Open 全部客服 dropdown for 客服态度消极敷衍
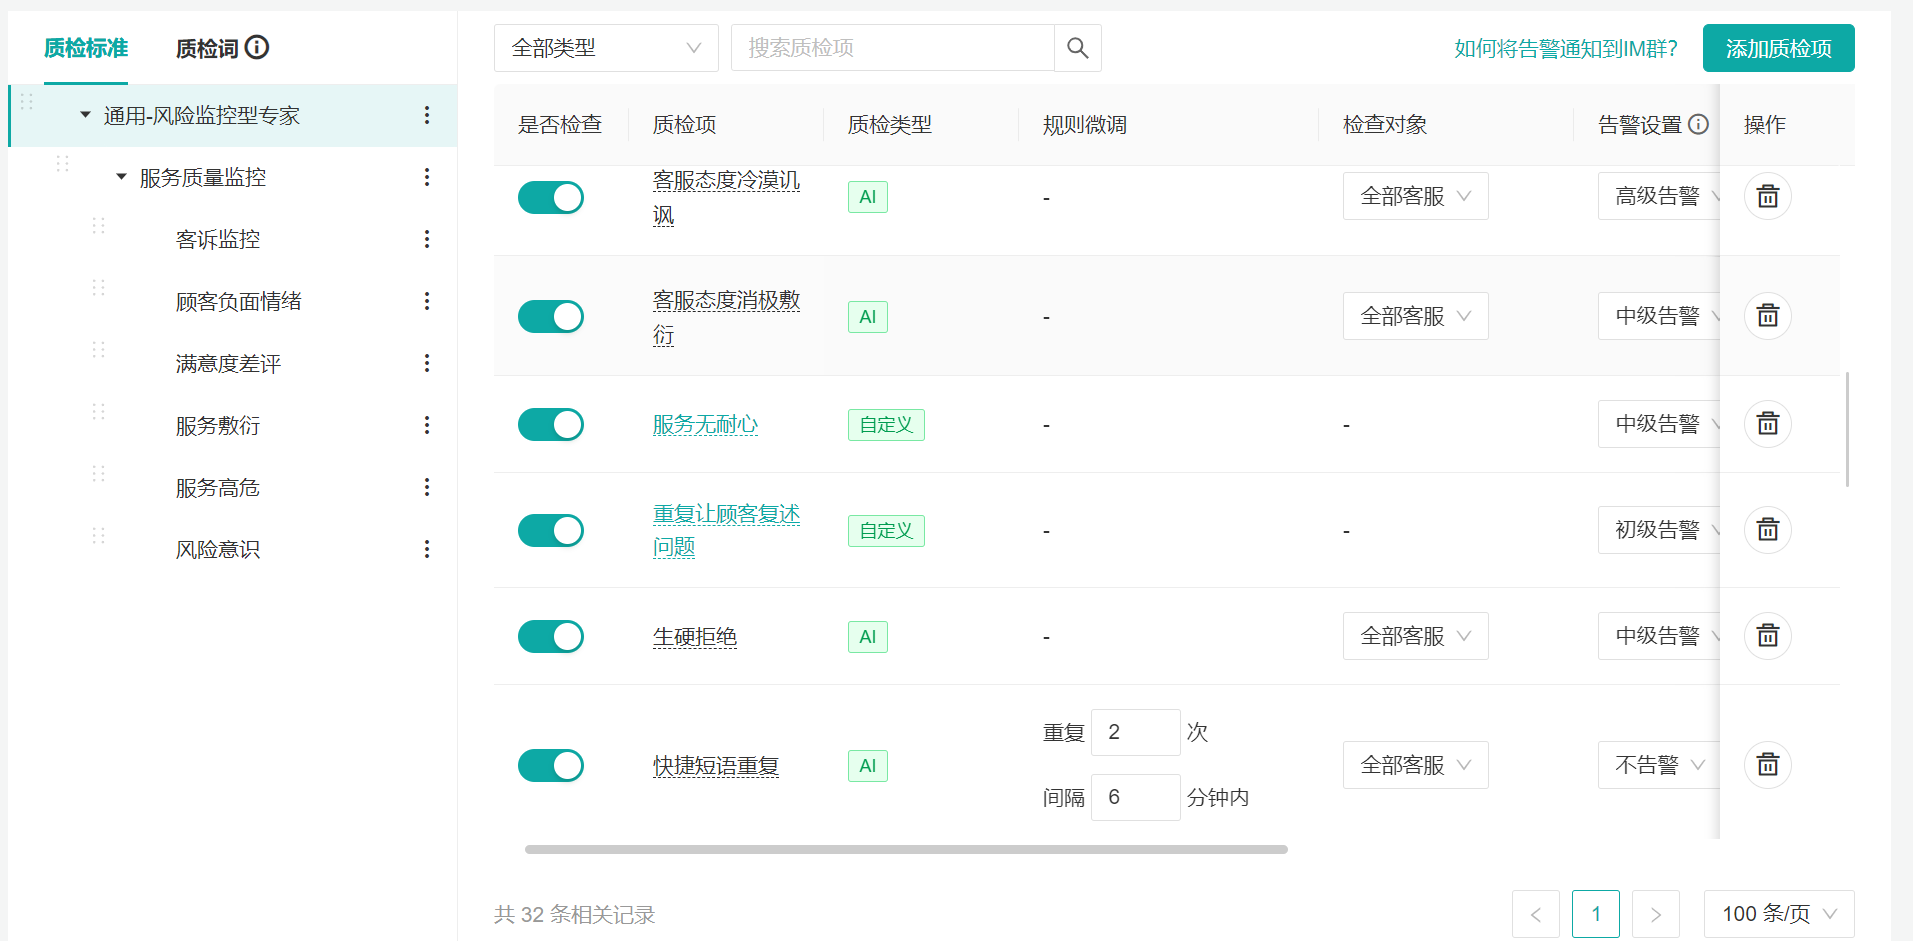Screen dimensions: 1913x941 pyautogui.click(x=1415, y=316)
